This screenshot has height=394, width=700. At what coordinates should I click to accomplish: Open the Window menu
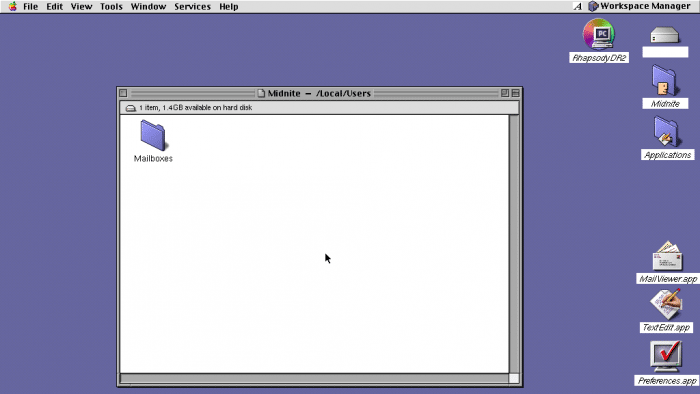click(148, 7)
